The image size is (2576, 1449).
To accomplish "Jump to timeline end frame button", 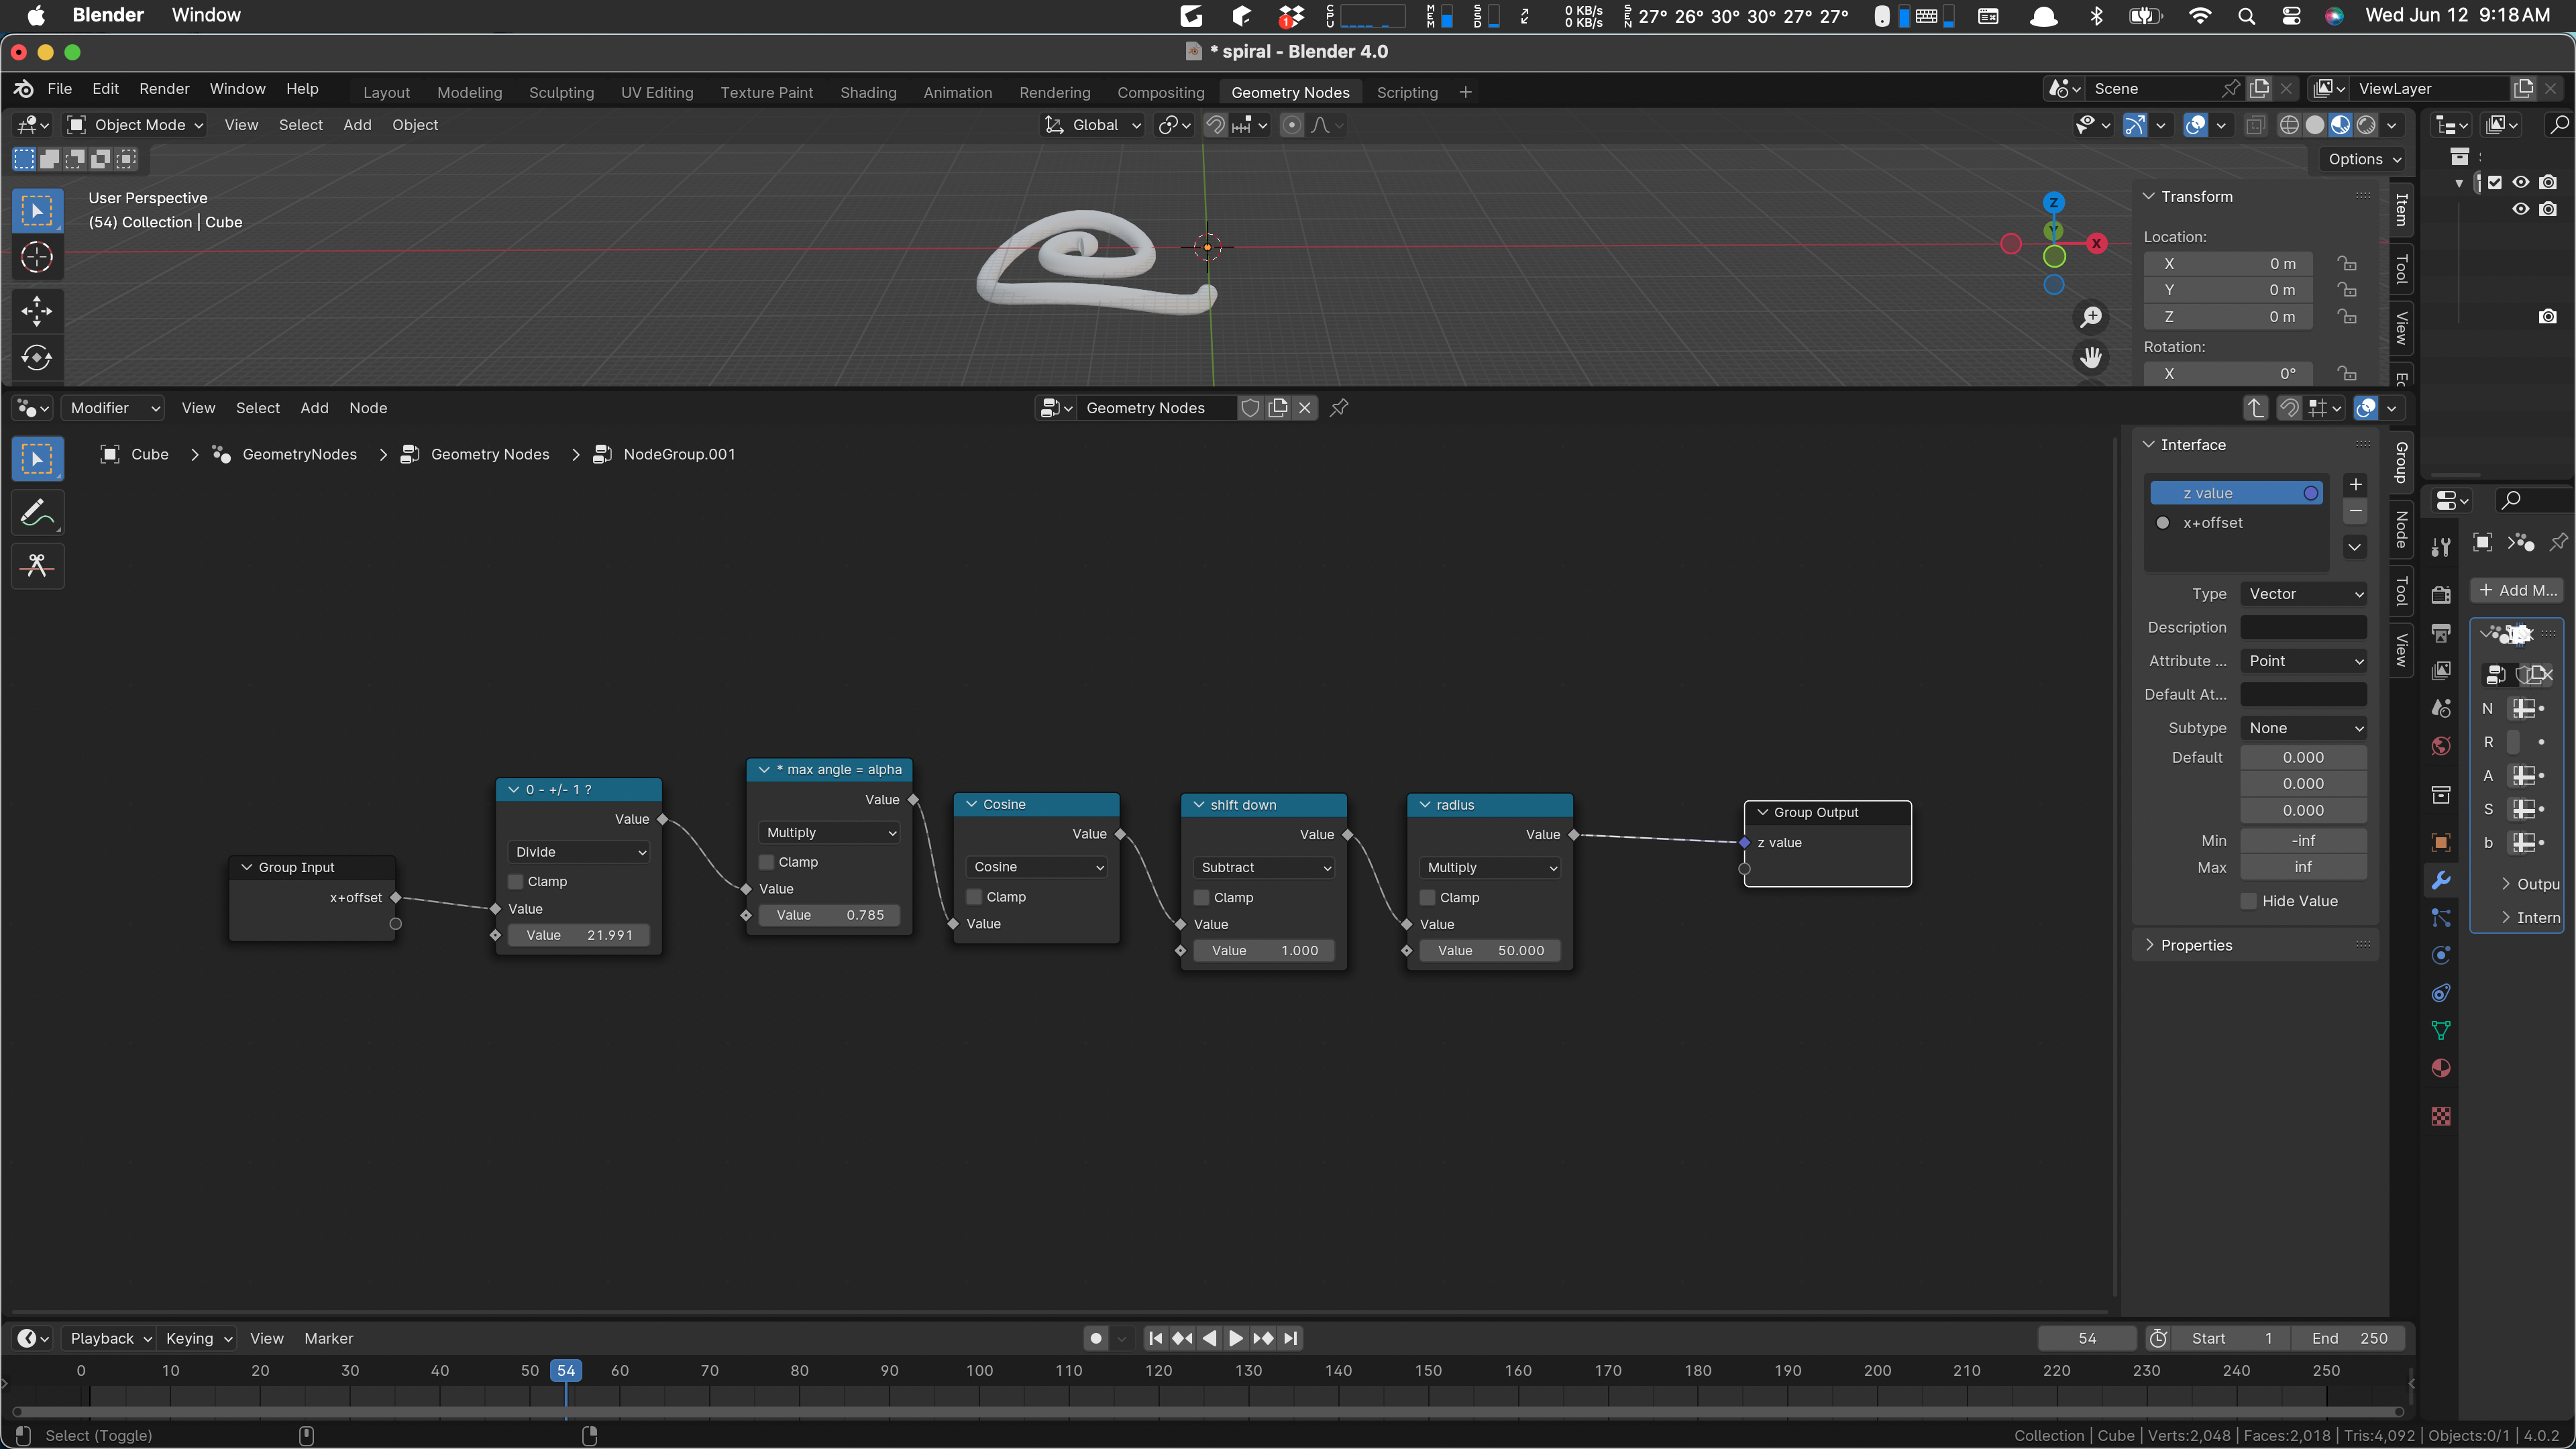I will [1291, 1338].
